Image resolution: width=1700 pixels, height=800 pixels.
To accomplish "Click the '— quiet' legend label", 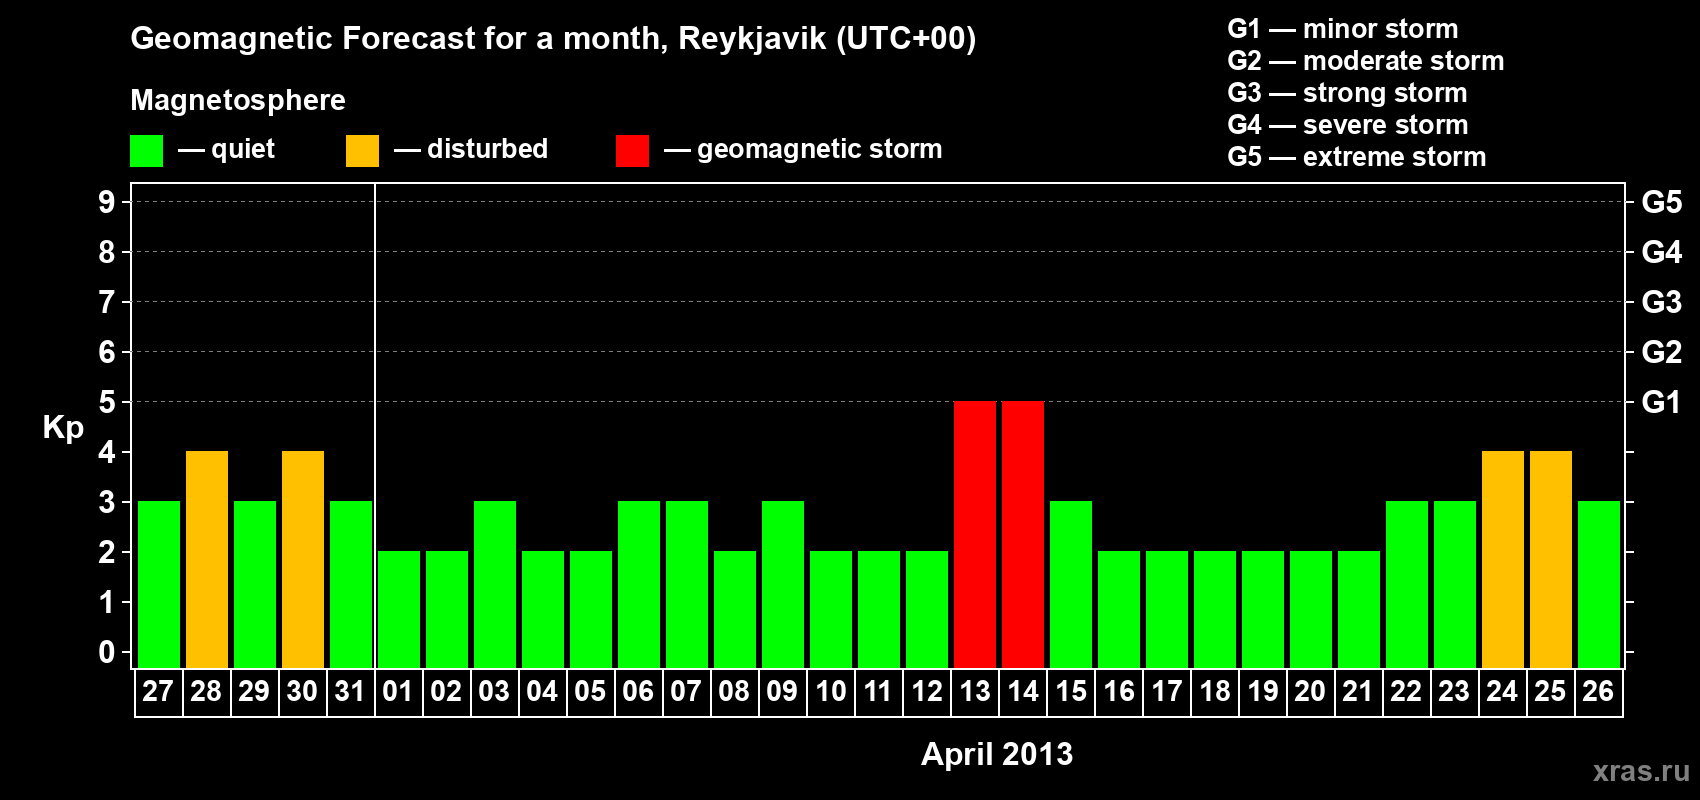I will pyautogui.click(x=226, y=149).
